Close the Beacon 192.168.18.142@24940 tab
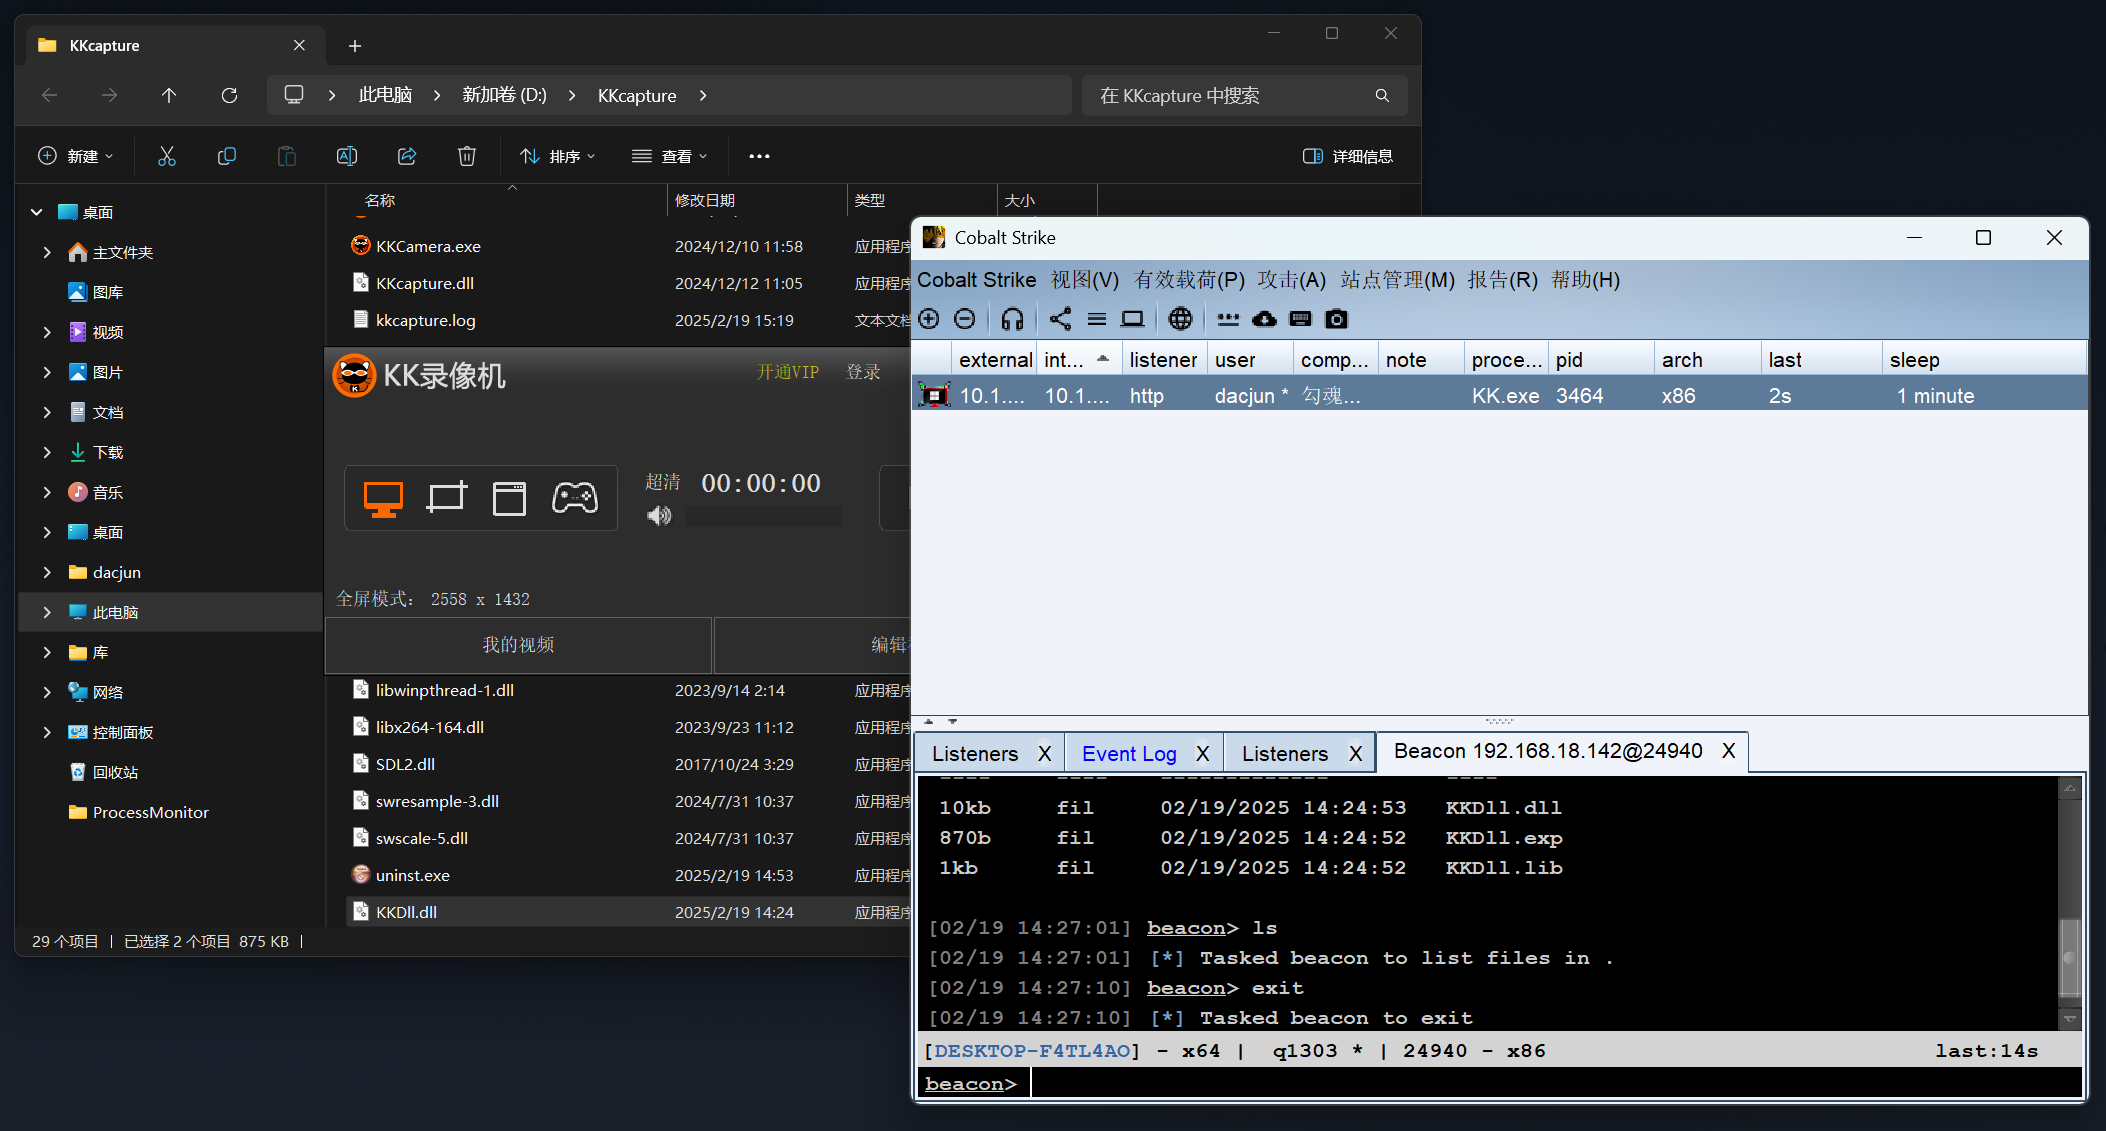 tap(1728, 751)
